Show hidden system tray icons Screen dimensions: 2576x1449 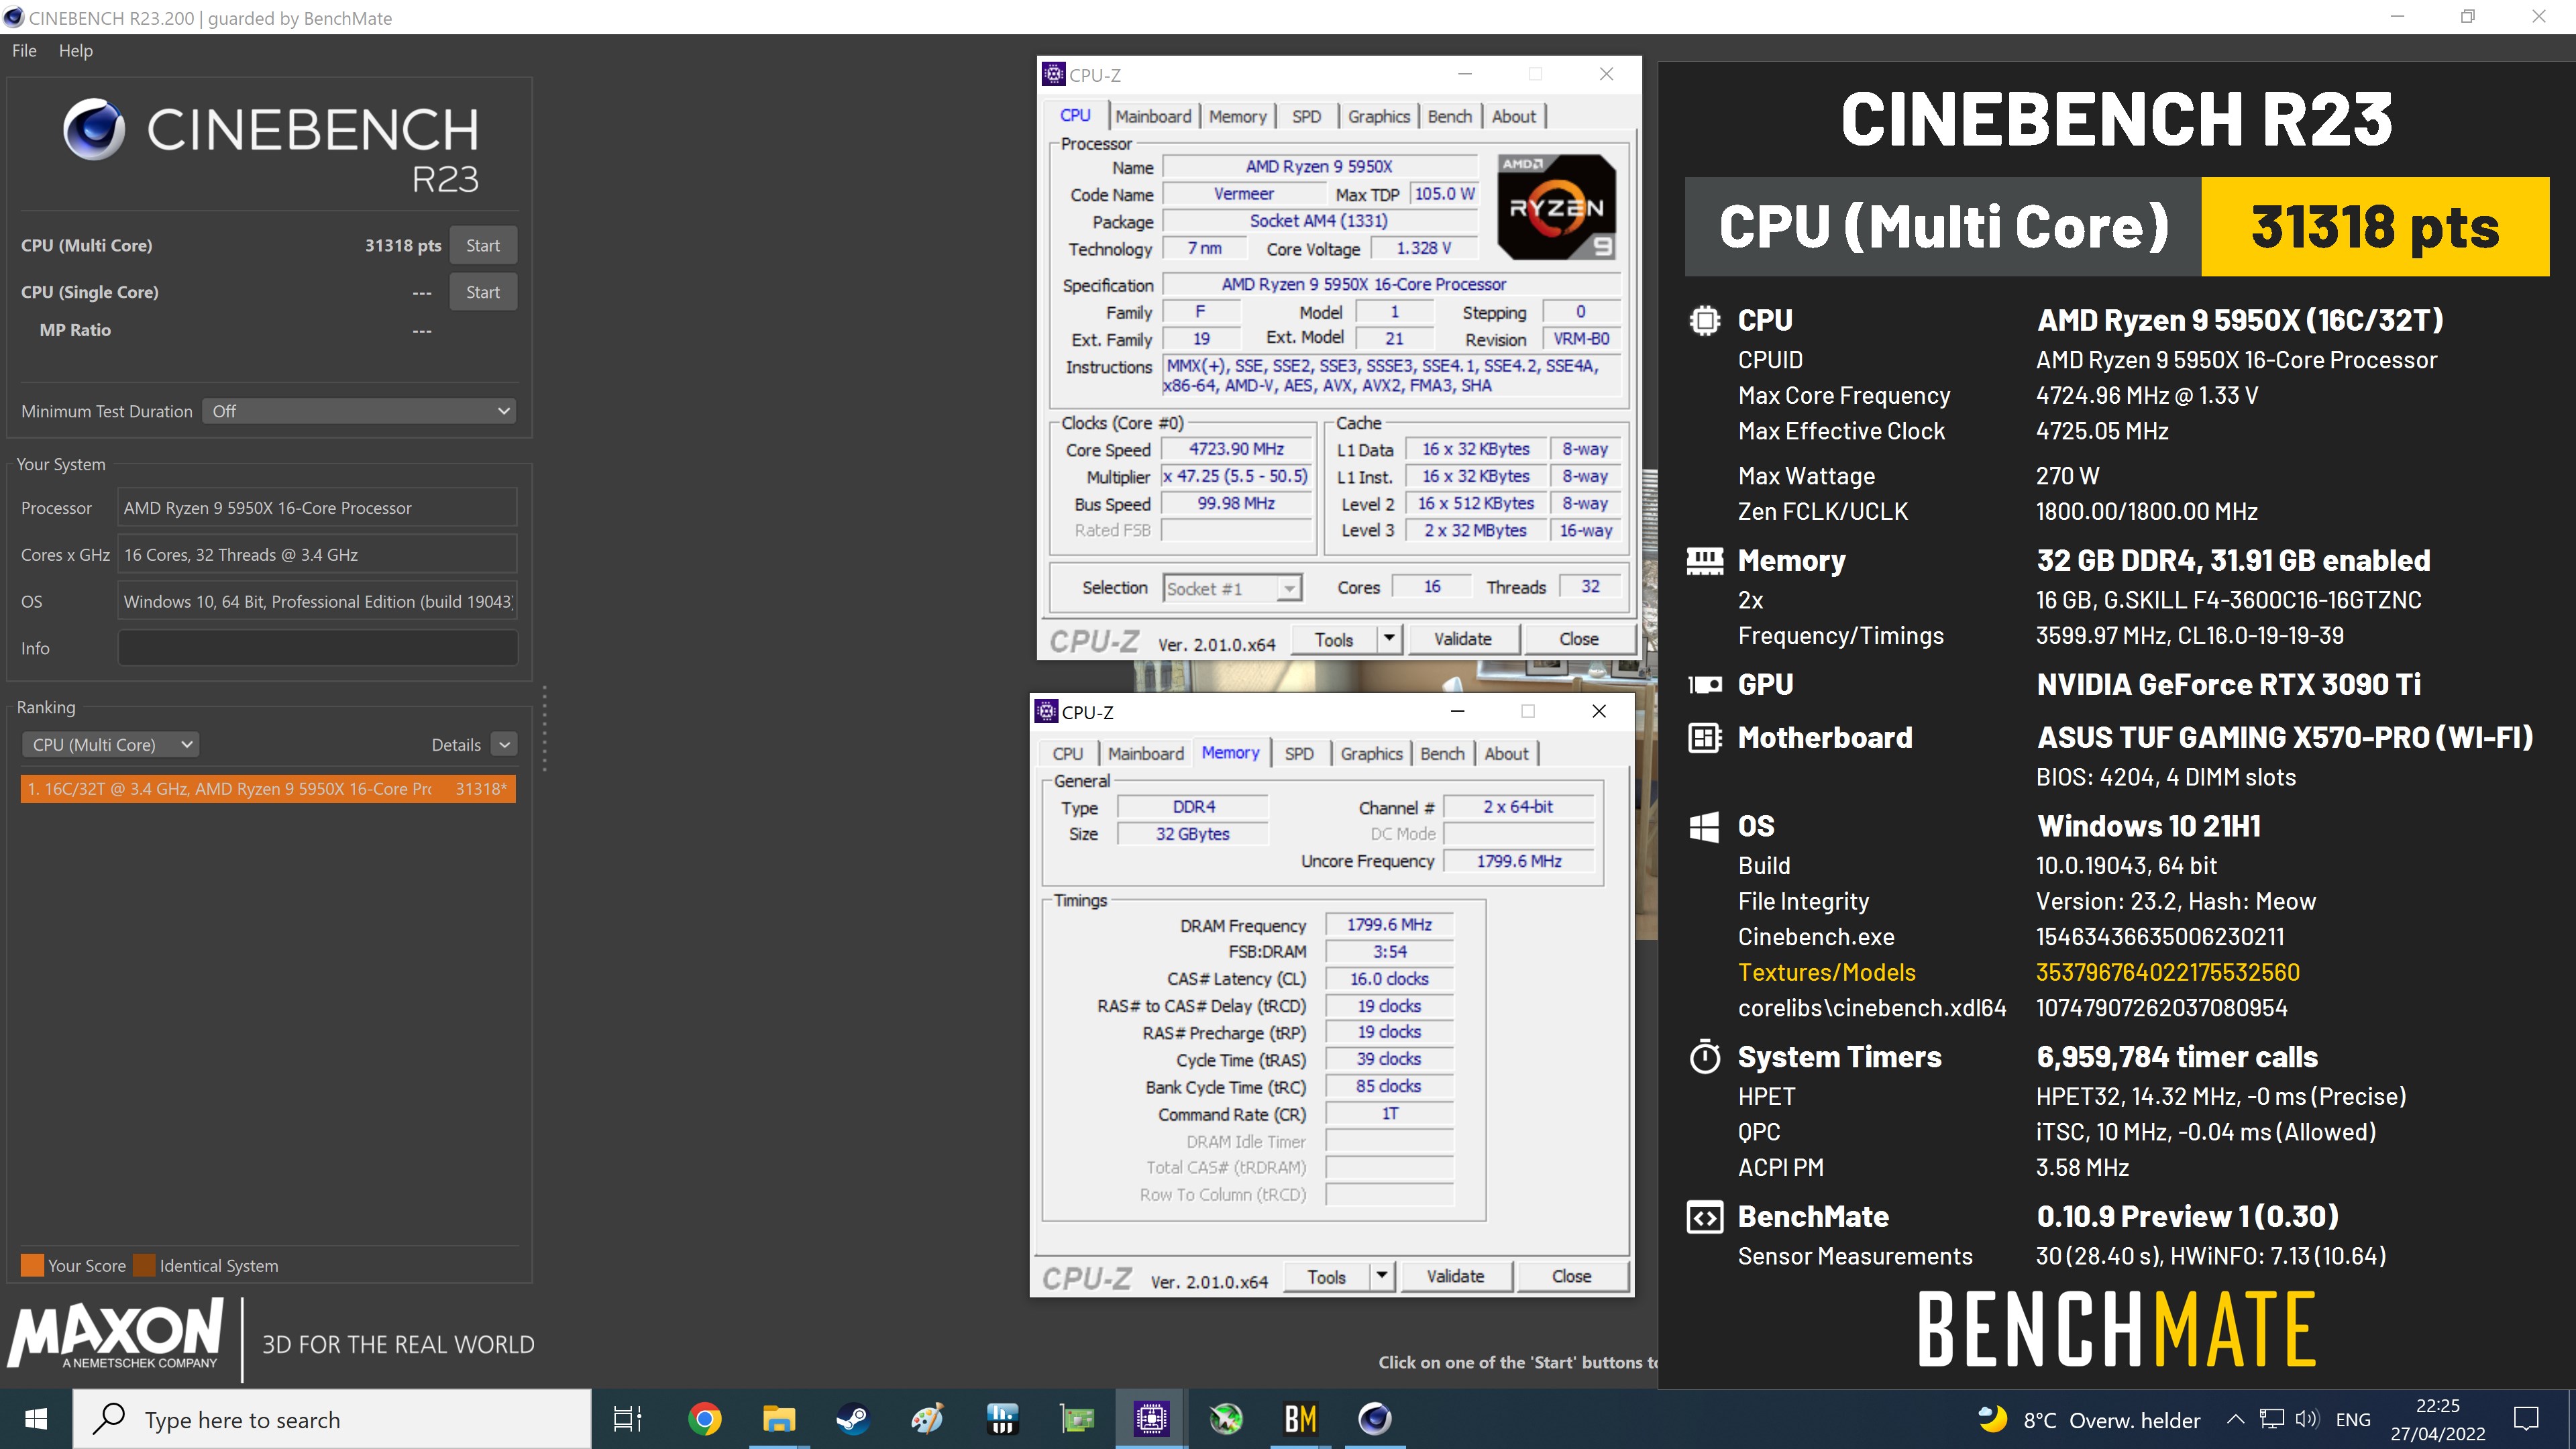pos(2235,1420)
